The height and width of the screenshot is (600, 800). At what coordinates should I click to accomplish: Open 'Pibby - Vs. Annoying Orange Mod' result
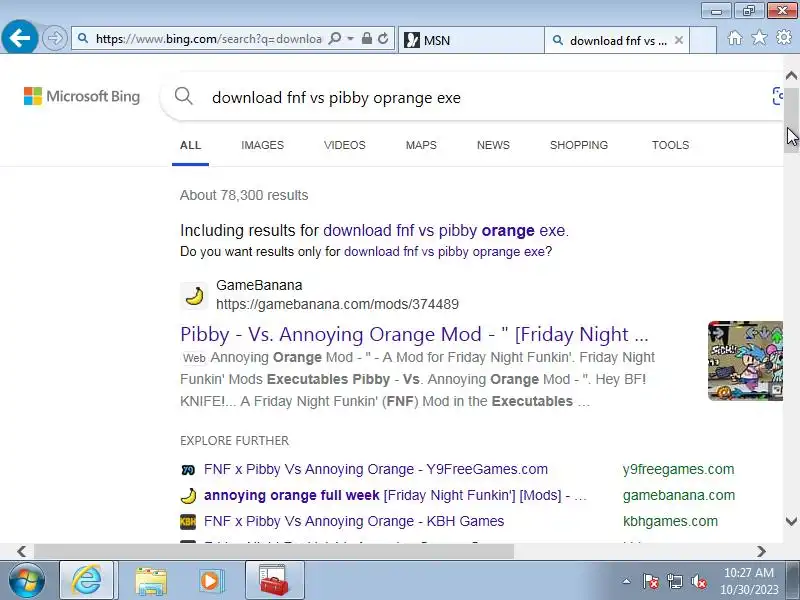[x=414, y=334]
